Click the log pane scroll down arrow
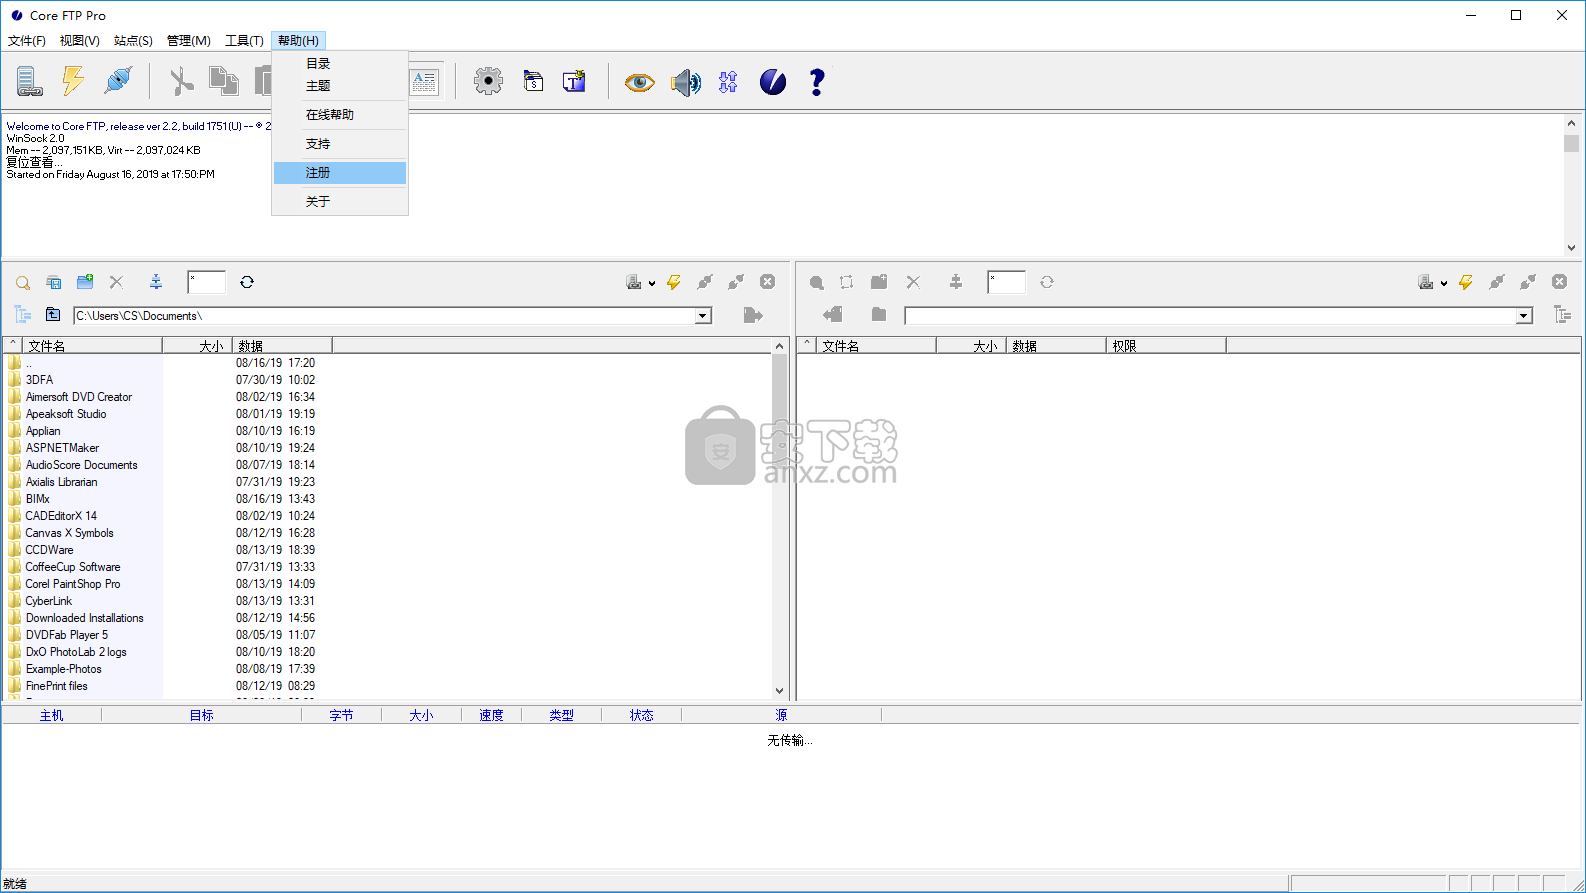The image size is (1586, 893). [1571, 247]
